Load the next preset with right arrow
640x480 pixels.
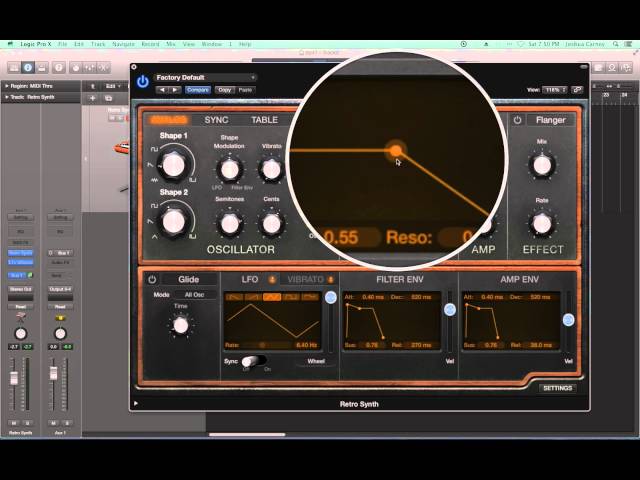[x=175, y=90]
